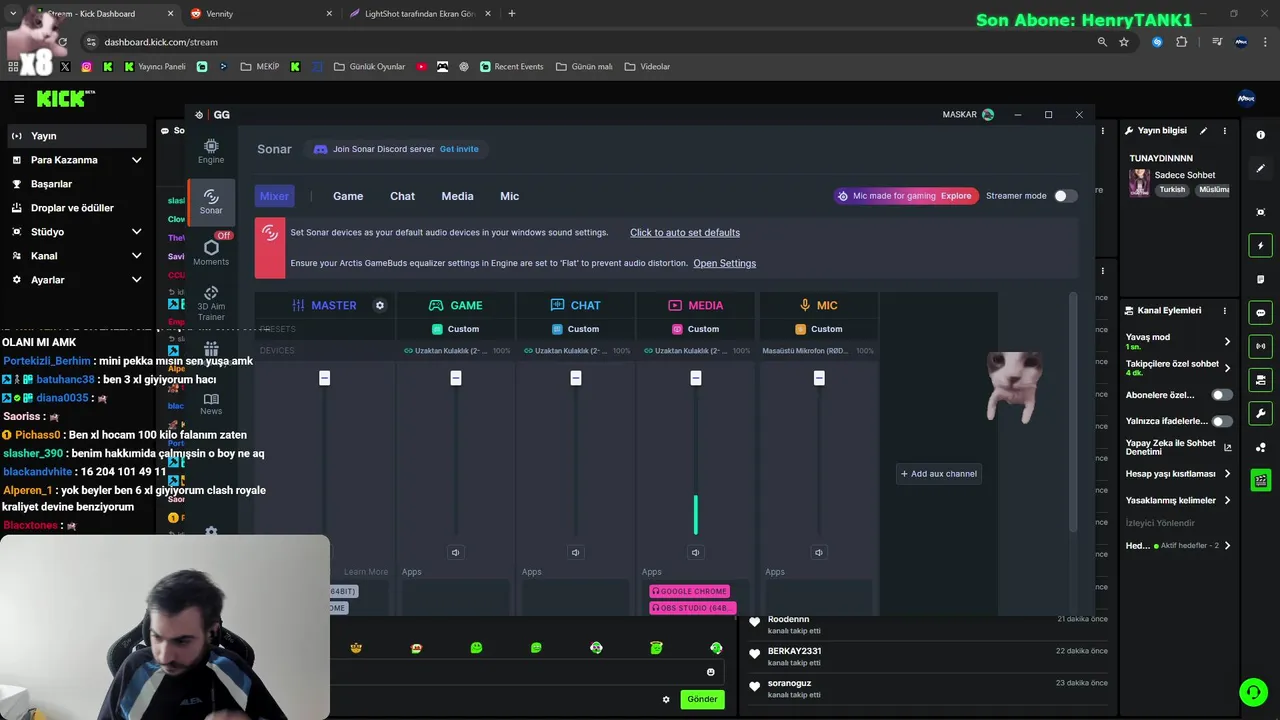Open Yayın bilgisi three-dot menu
This screenshot has height=720, width=1280.
pos(1224,131)
